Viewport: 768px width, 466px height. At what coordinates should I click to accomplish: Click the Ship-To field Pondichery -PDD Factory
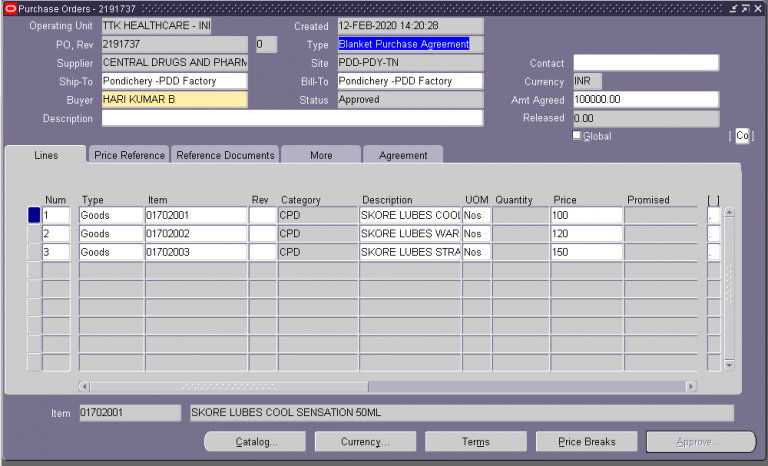click(174, 81)
